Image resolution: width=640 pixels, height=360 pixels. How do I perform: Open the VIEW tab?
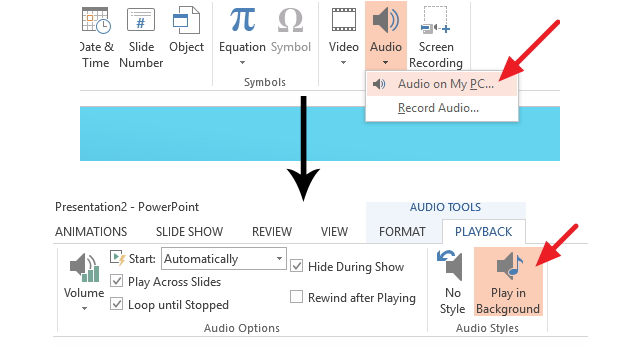[x=334, y=232]
